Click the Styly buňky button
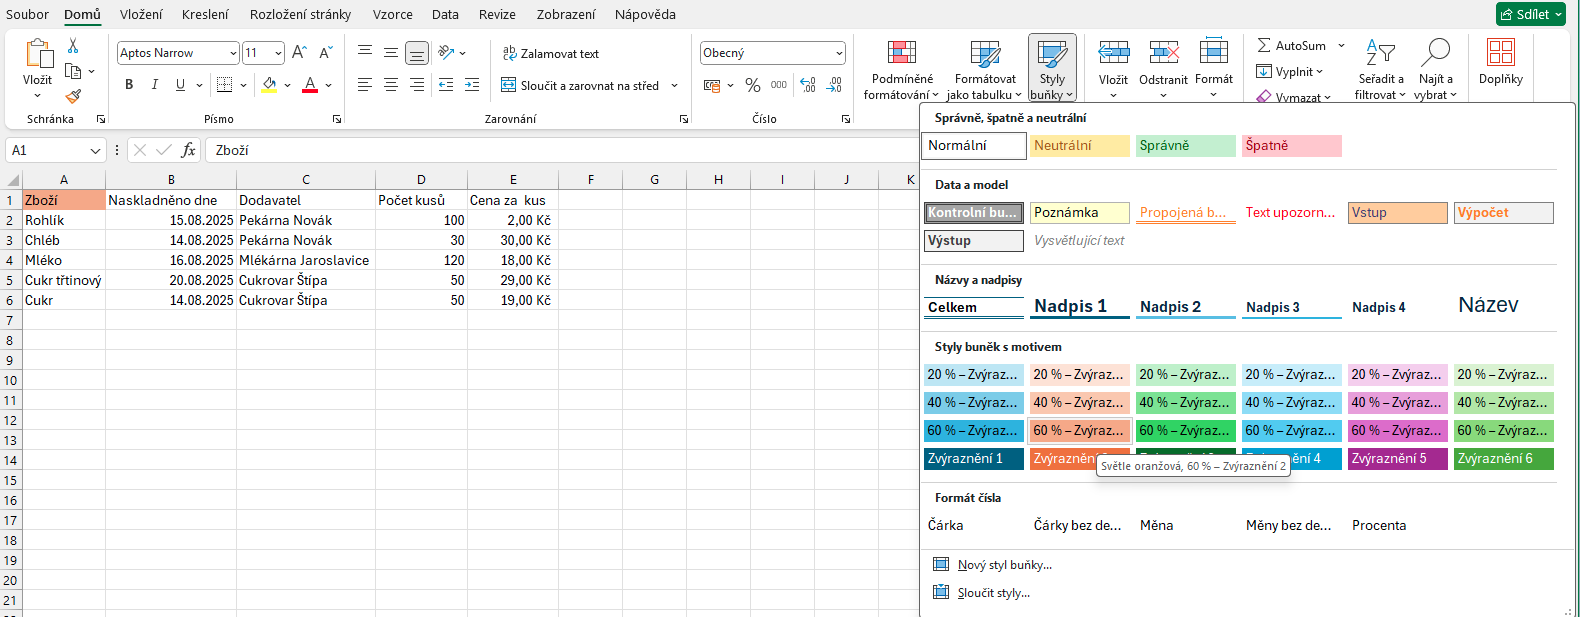This screenshot has height=617, width=1580. 1052,70
